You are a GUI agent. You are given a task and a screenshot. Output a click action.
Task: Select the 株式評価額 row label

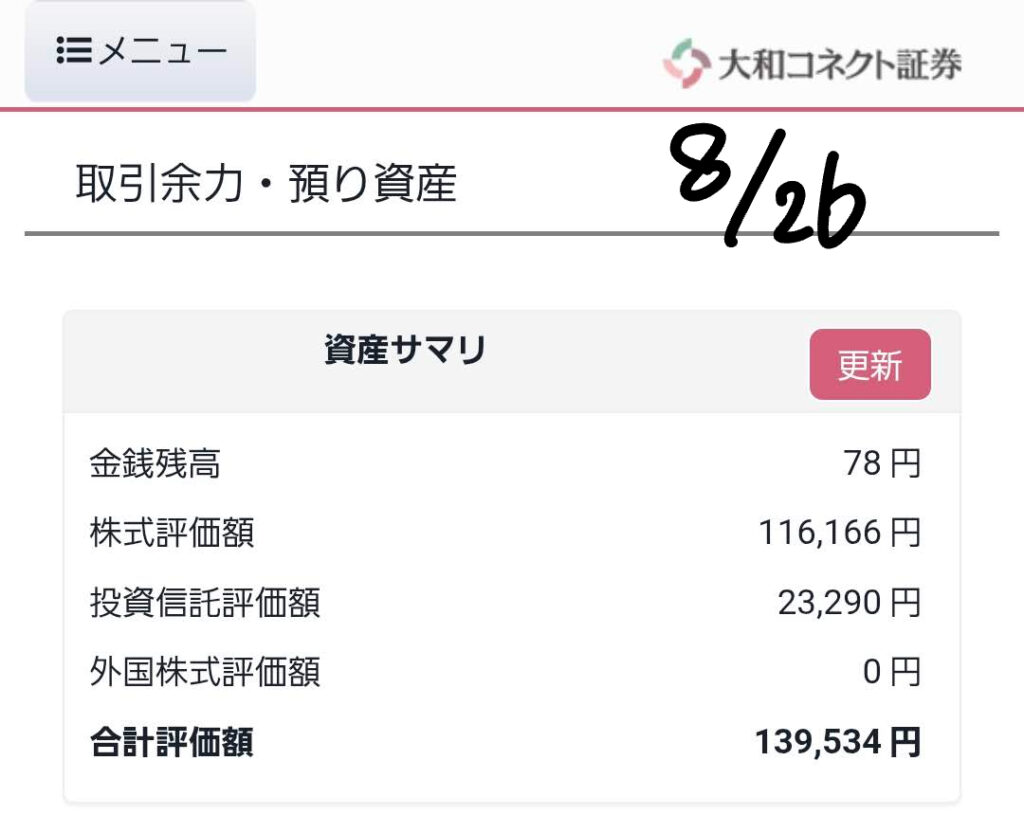click(172, 533)
